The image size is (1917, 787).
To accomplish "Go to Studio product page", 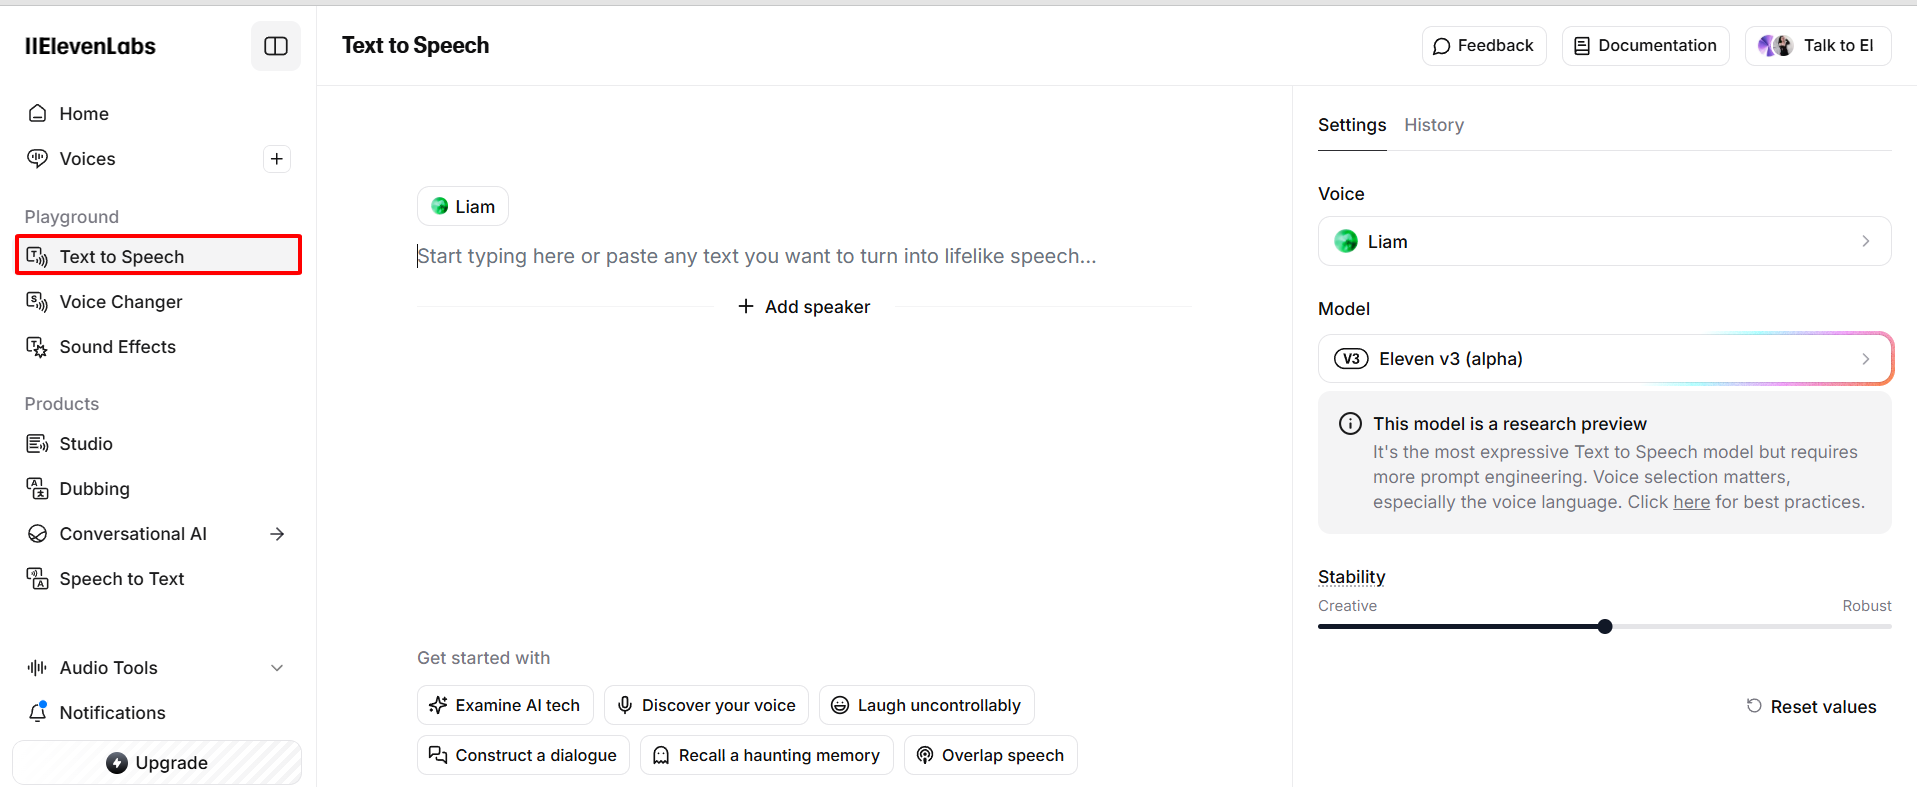I will click(x=85, y=444).
